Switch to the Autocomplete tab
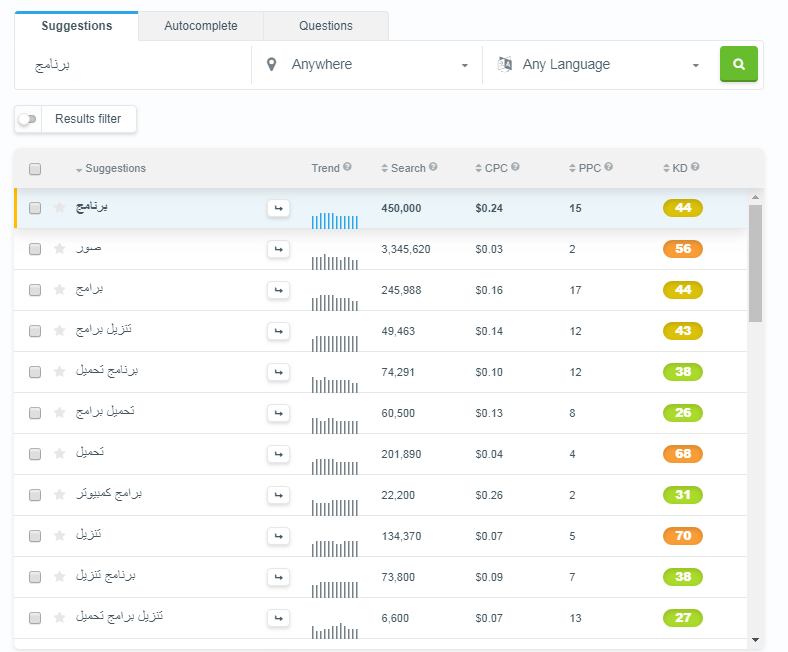The height and width of the screenshot is (652, 788). click(x=201, y=26)
